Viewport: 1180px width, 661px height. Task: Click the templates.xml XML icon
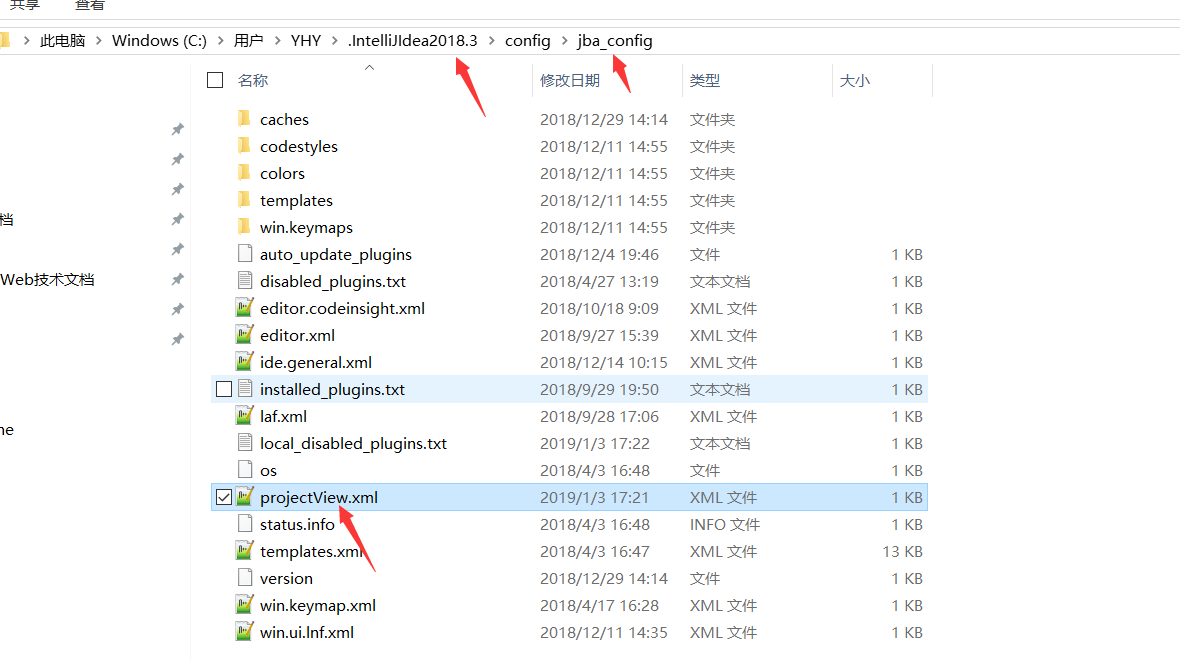(245, 550)
